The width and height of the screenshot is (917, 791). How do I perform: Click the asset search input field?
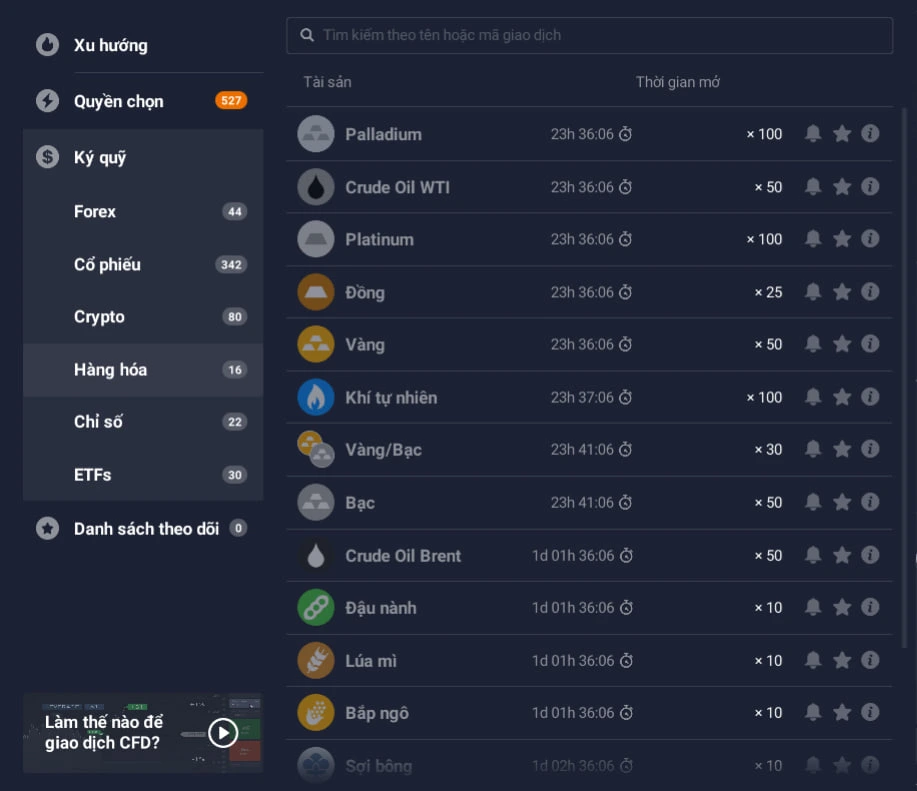[x=590, y=36]
